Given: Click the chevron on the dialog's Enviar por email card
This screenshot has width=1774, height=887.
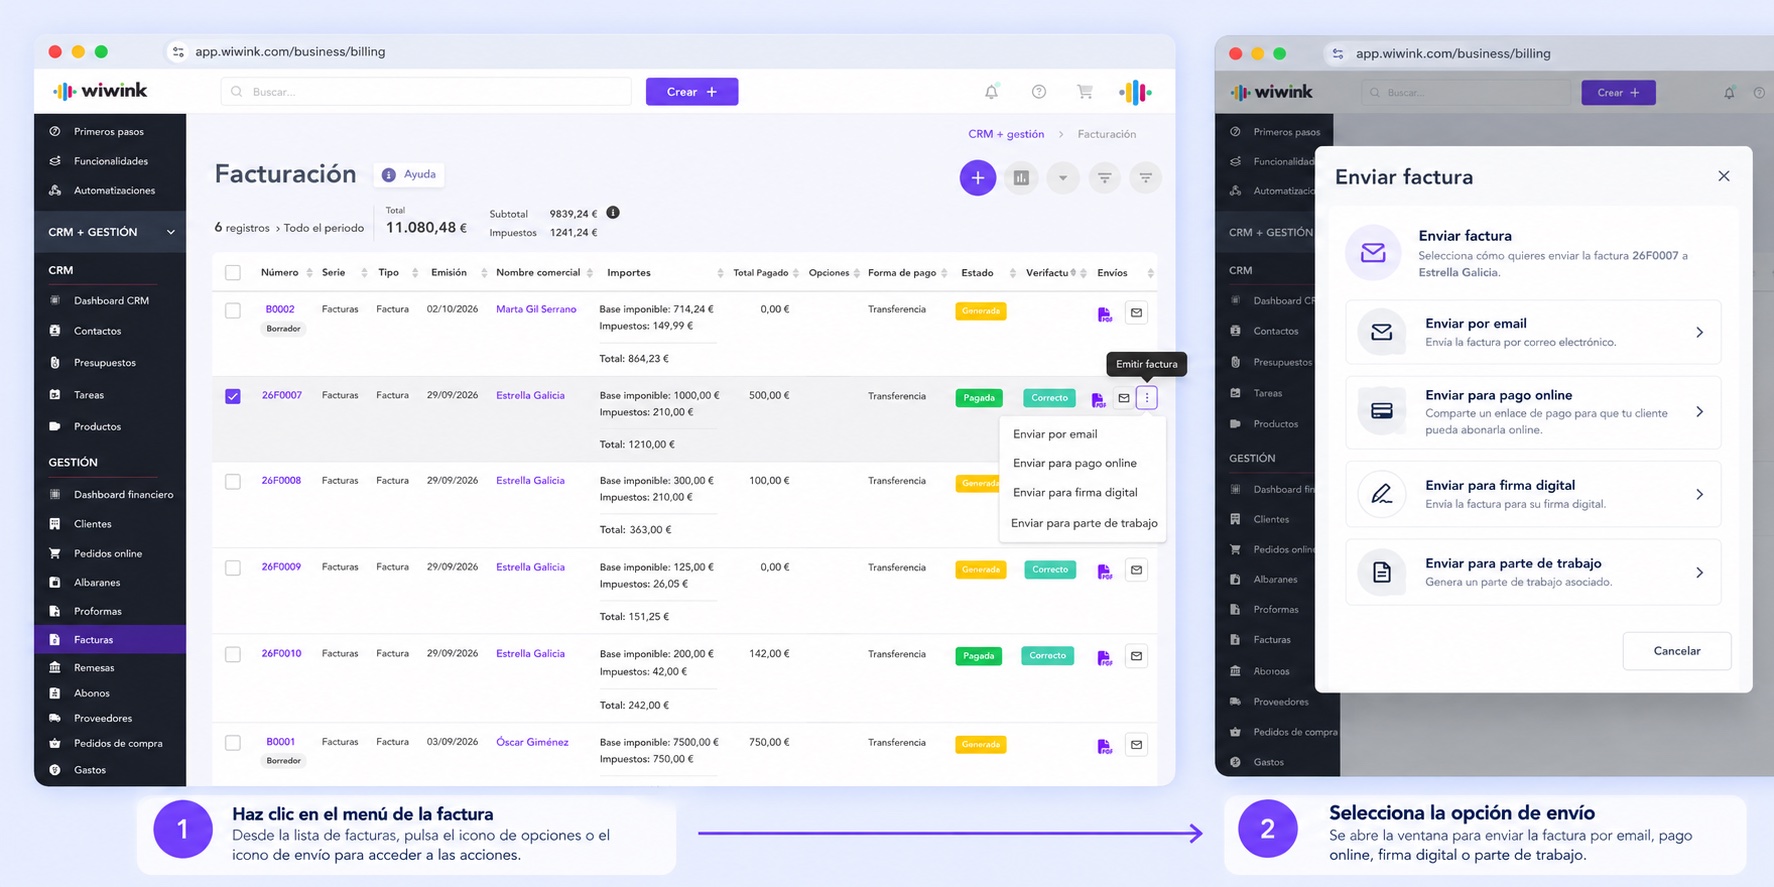Looking at the screenshot, I should (x=1699, y=332).
